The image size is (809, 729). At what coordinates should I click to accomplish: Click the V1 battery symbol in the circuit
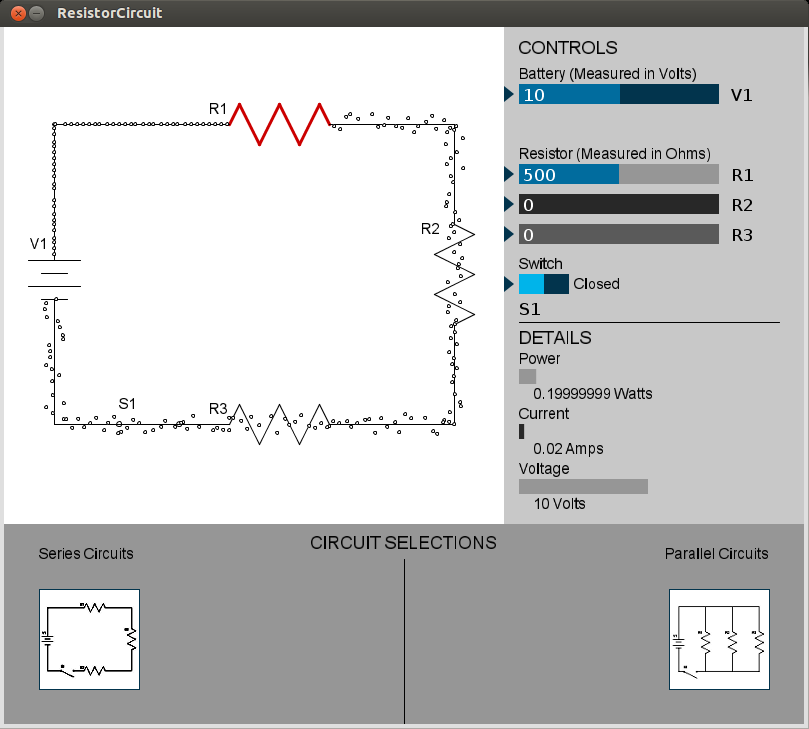click(54, 279)
